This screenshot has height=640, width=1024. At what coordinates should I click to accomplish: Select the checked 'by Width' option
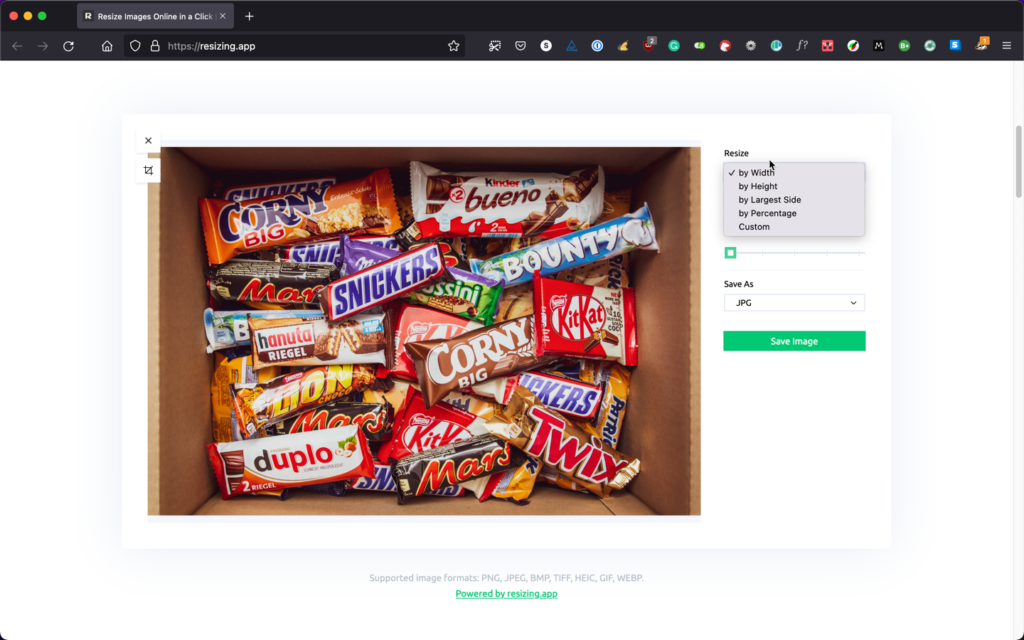coord(756,173)
